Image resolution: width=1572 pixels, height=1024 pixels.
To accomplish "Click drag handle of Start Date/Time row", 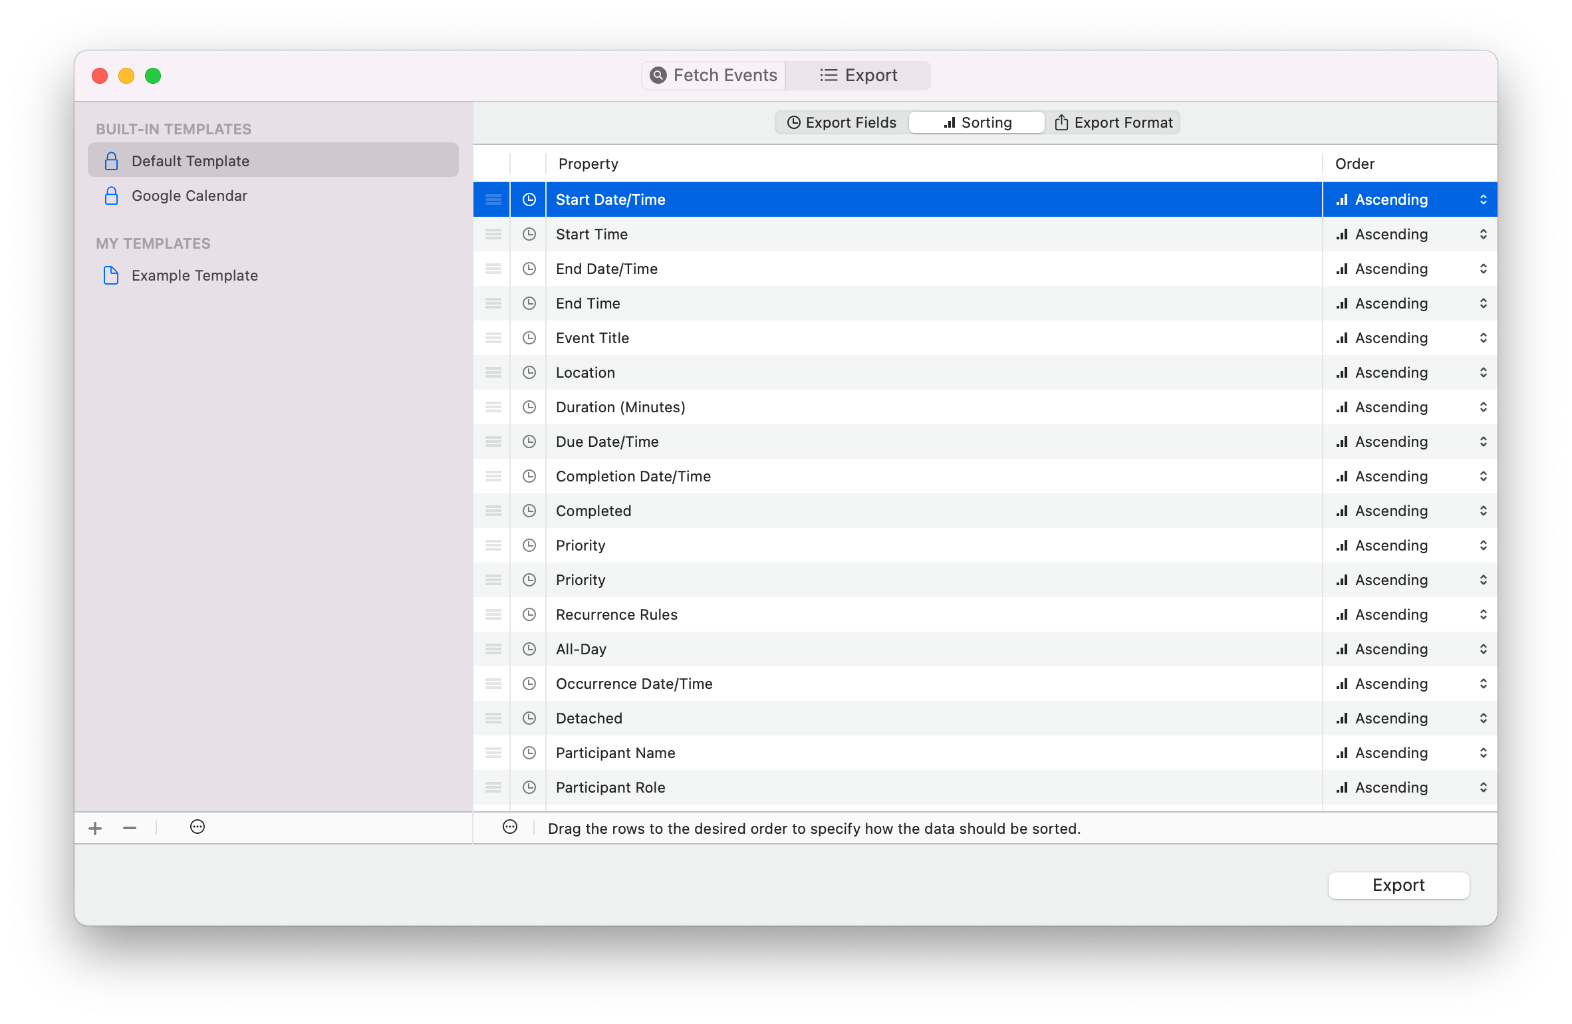I will click(493, 199).
